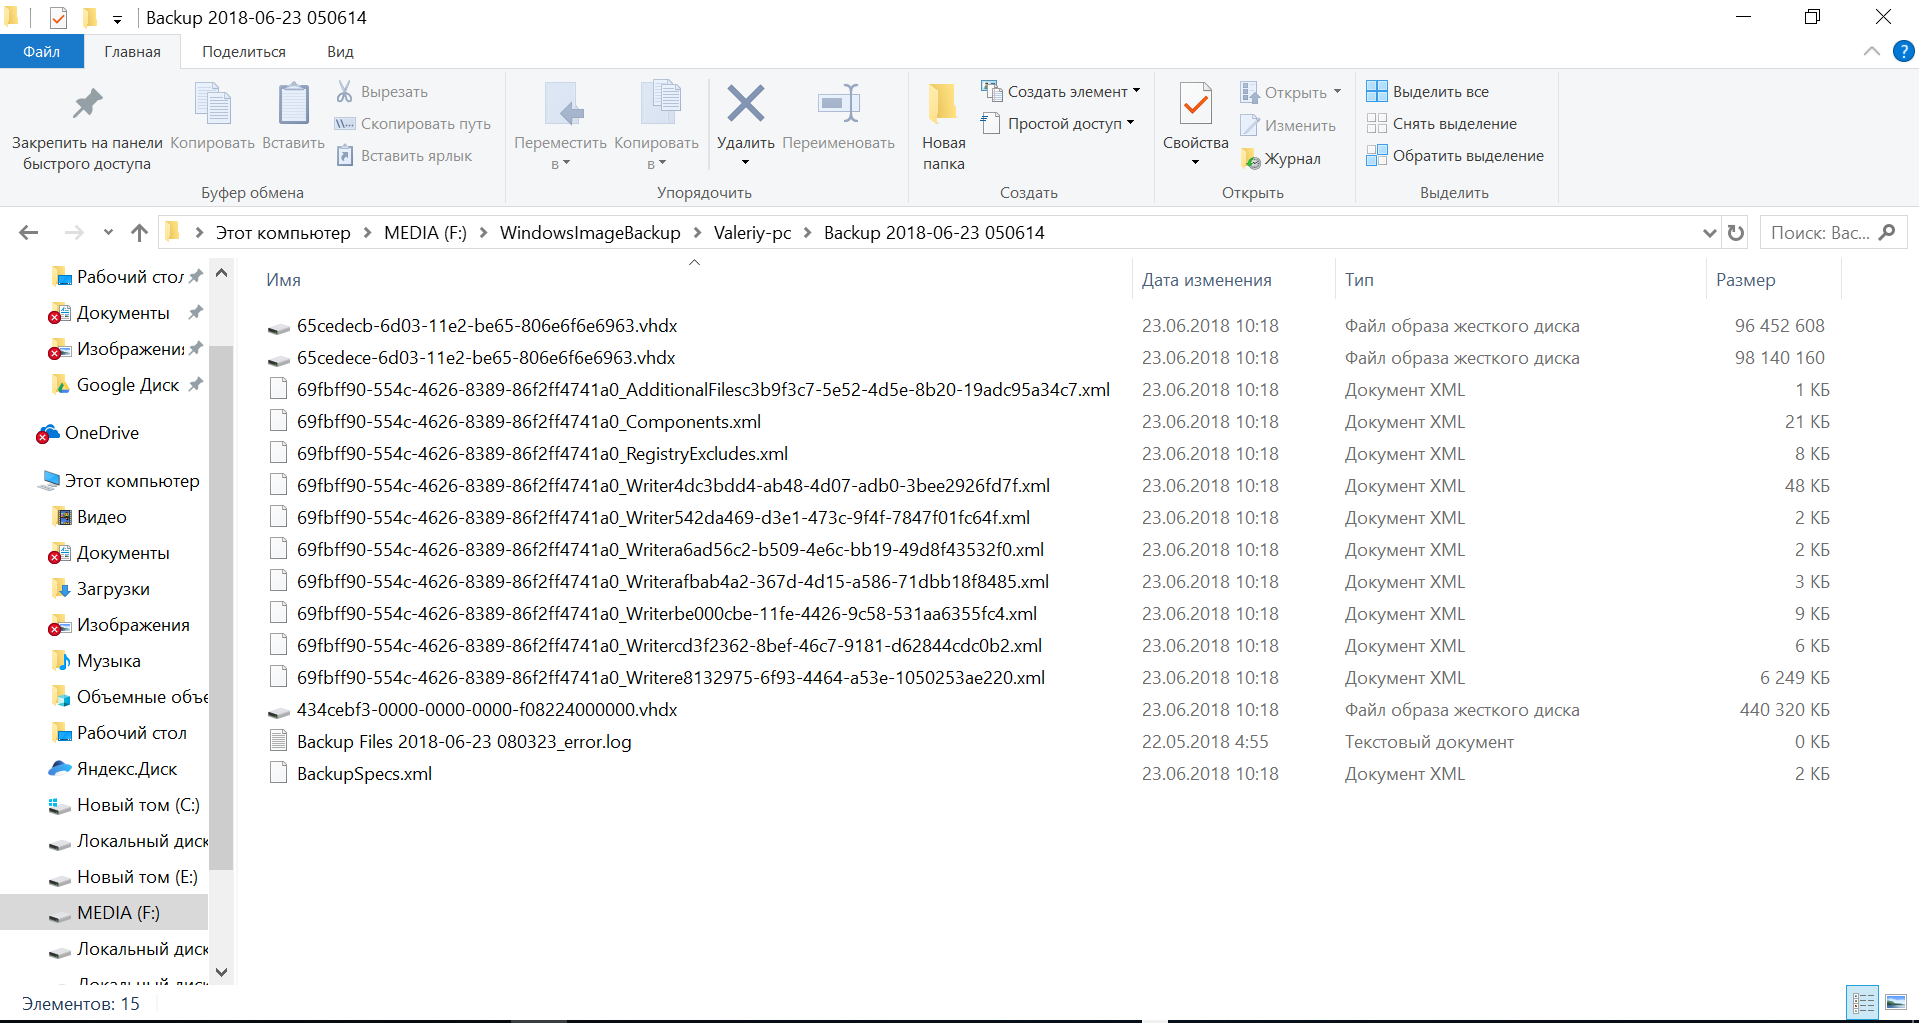This screenshot has height=1023, width=1919.
Task: Select Вырезать scissors command
Action: click(x=382, y=92)
